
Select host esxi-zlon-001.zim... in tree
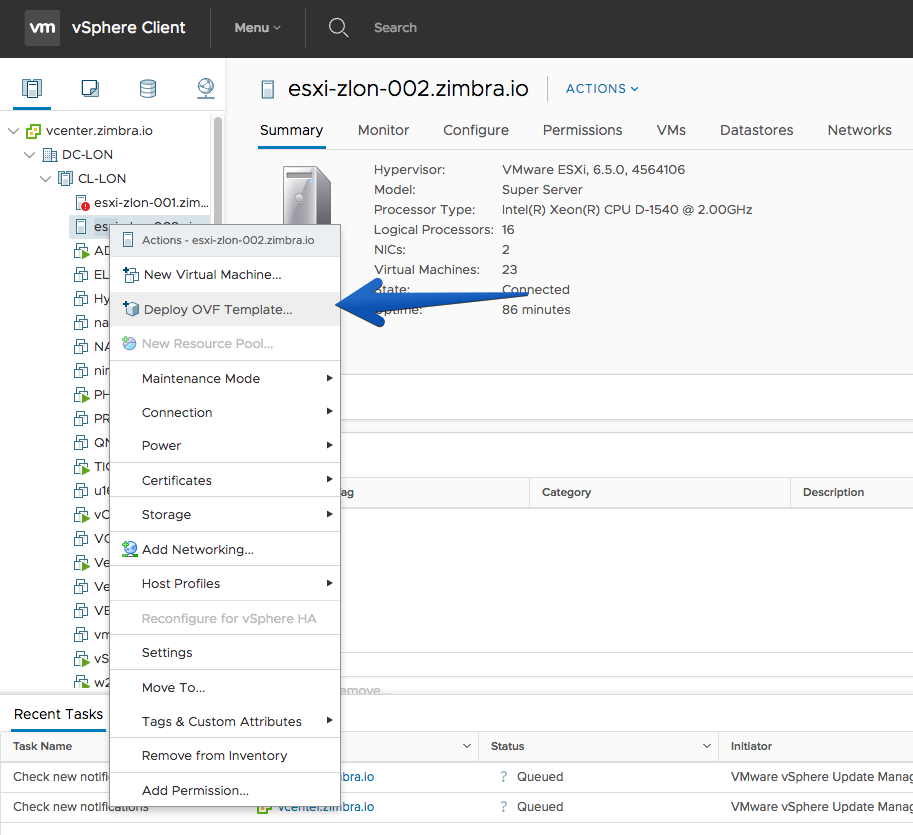pyautogui.click(x=151, y=203)
